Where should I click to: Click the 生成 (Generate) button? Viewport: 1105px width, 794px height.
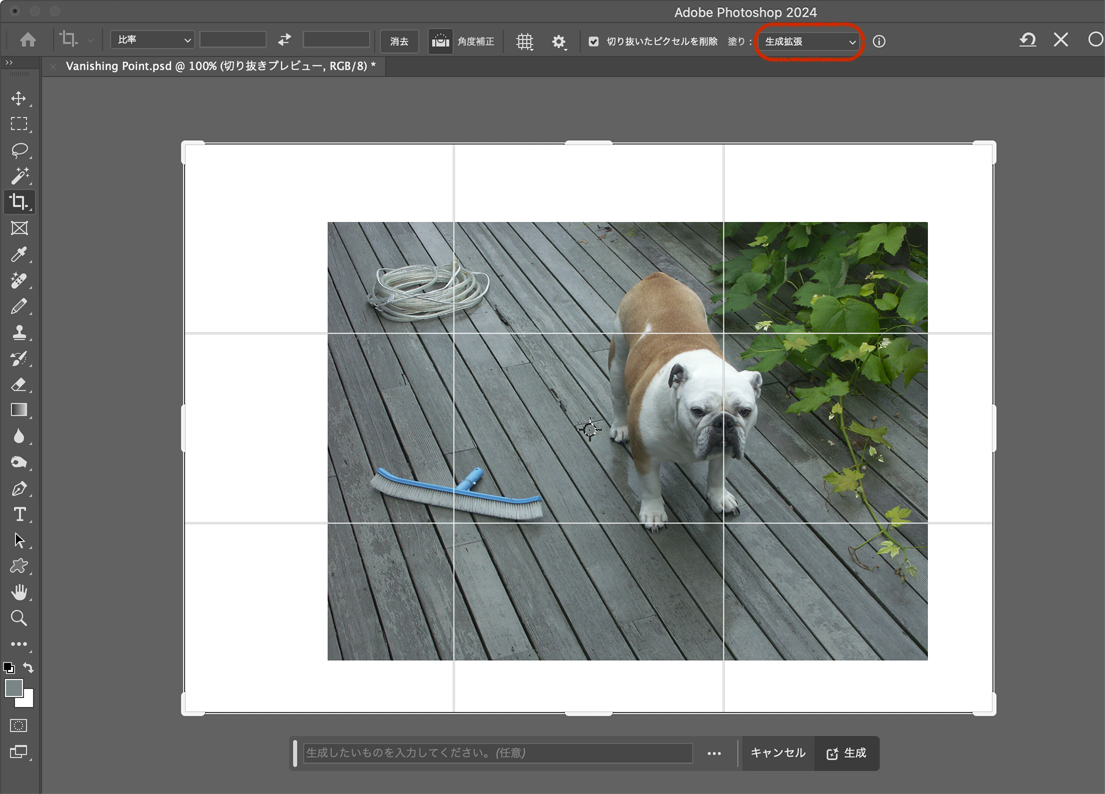point(846,753)
